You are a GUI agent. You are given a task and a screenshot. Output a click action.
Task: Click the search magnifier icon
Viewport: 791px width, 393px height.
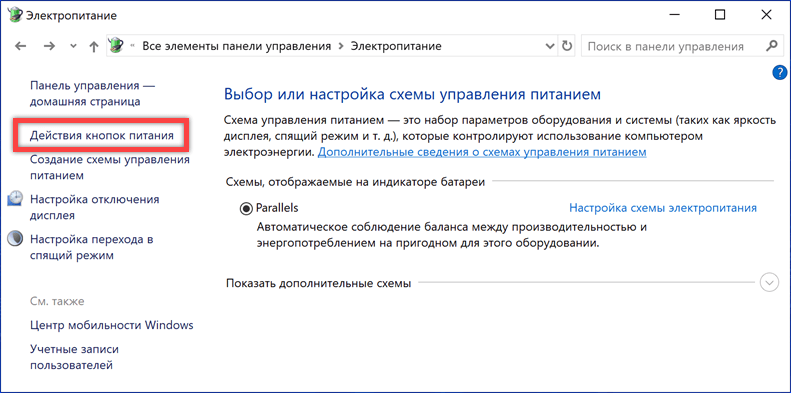coord(771,46)
